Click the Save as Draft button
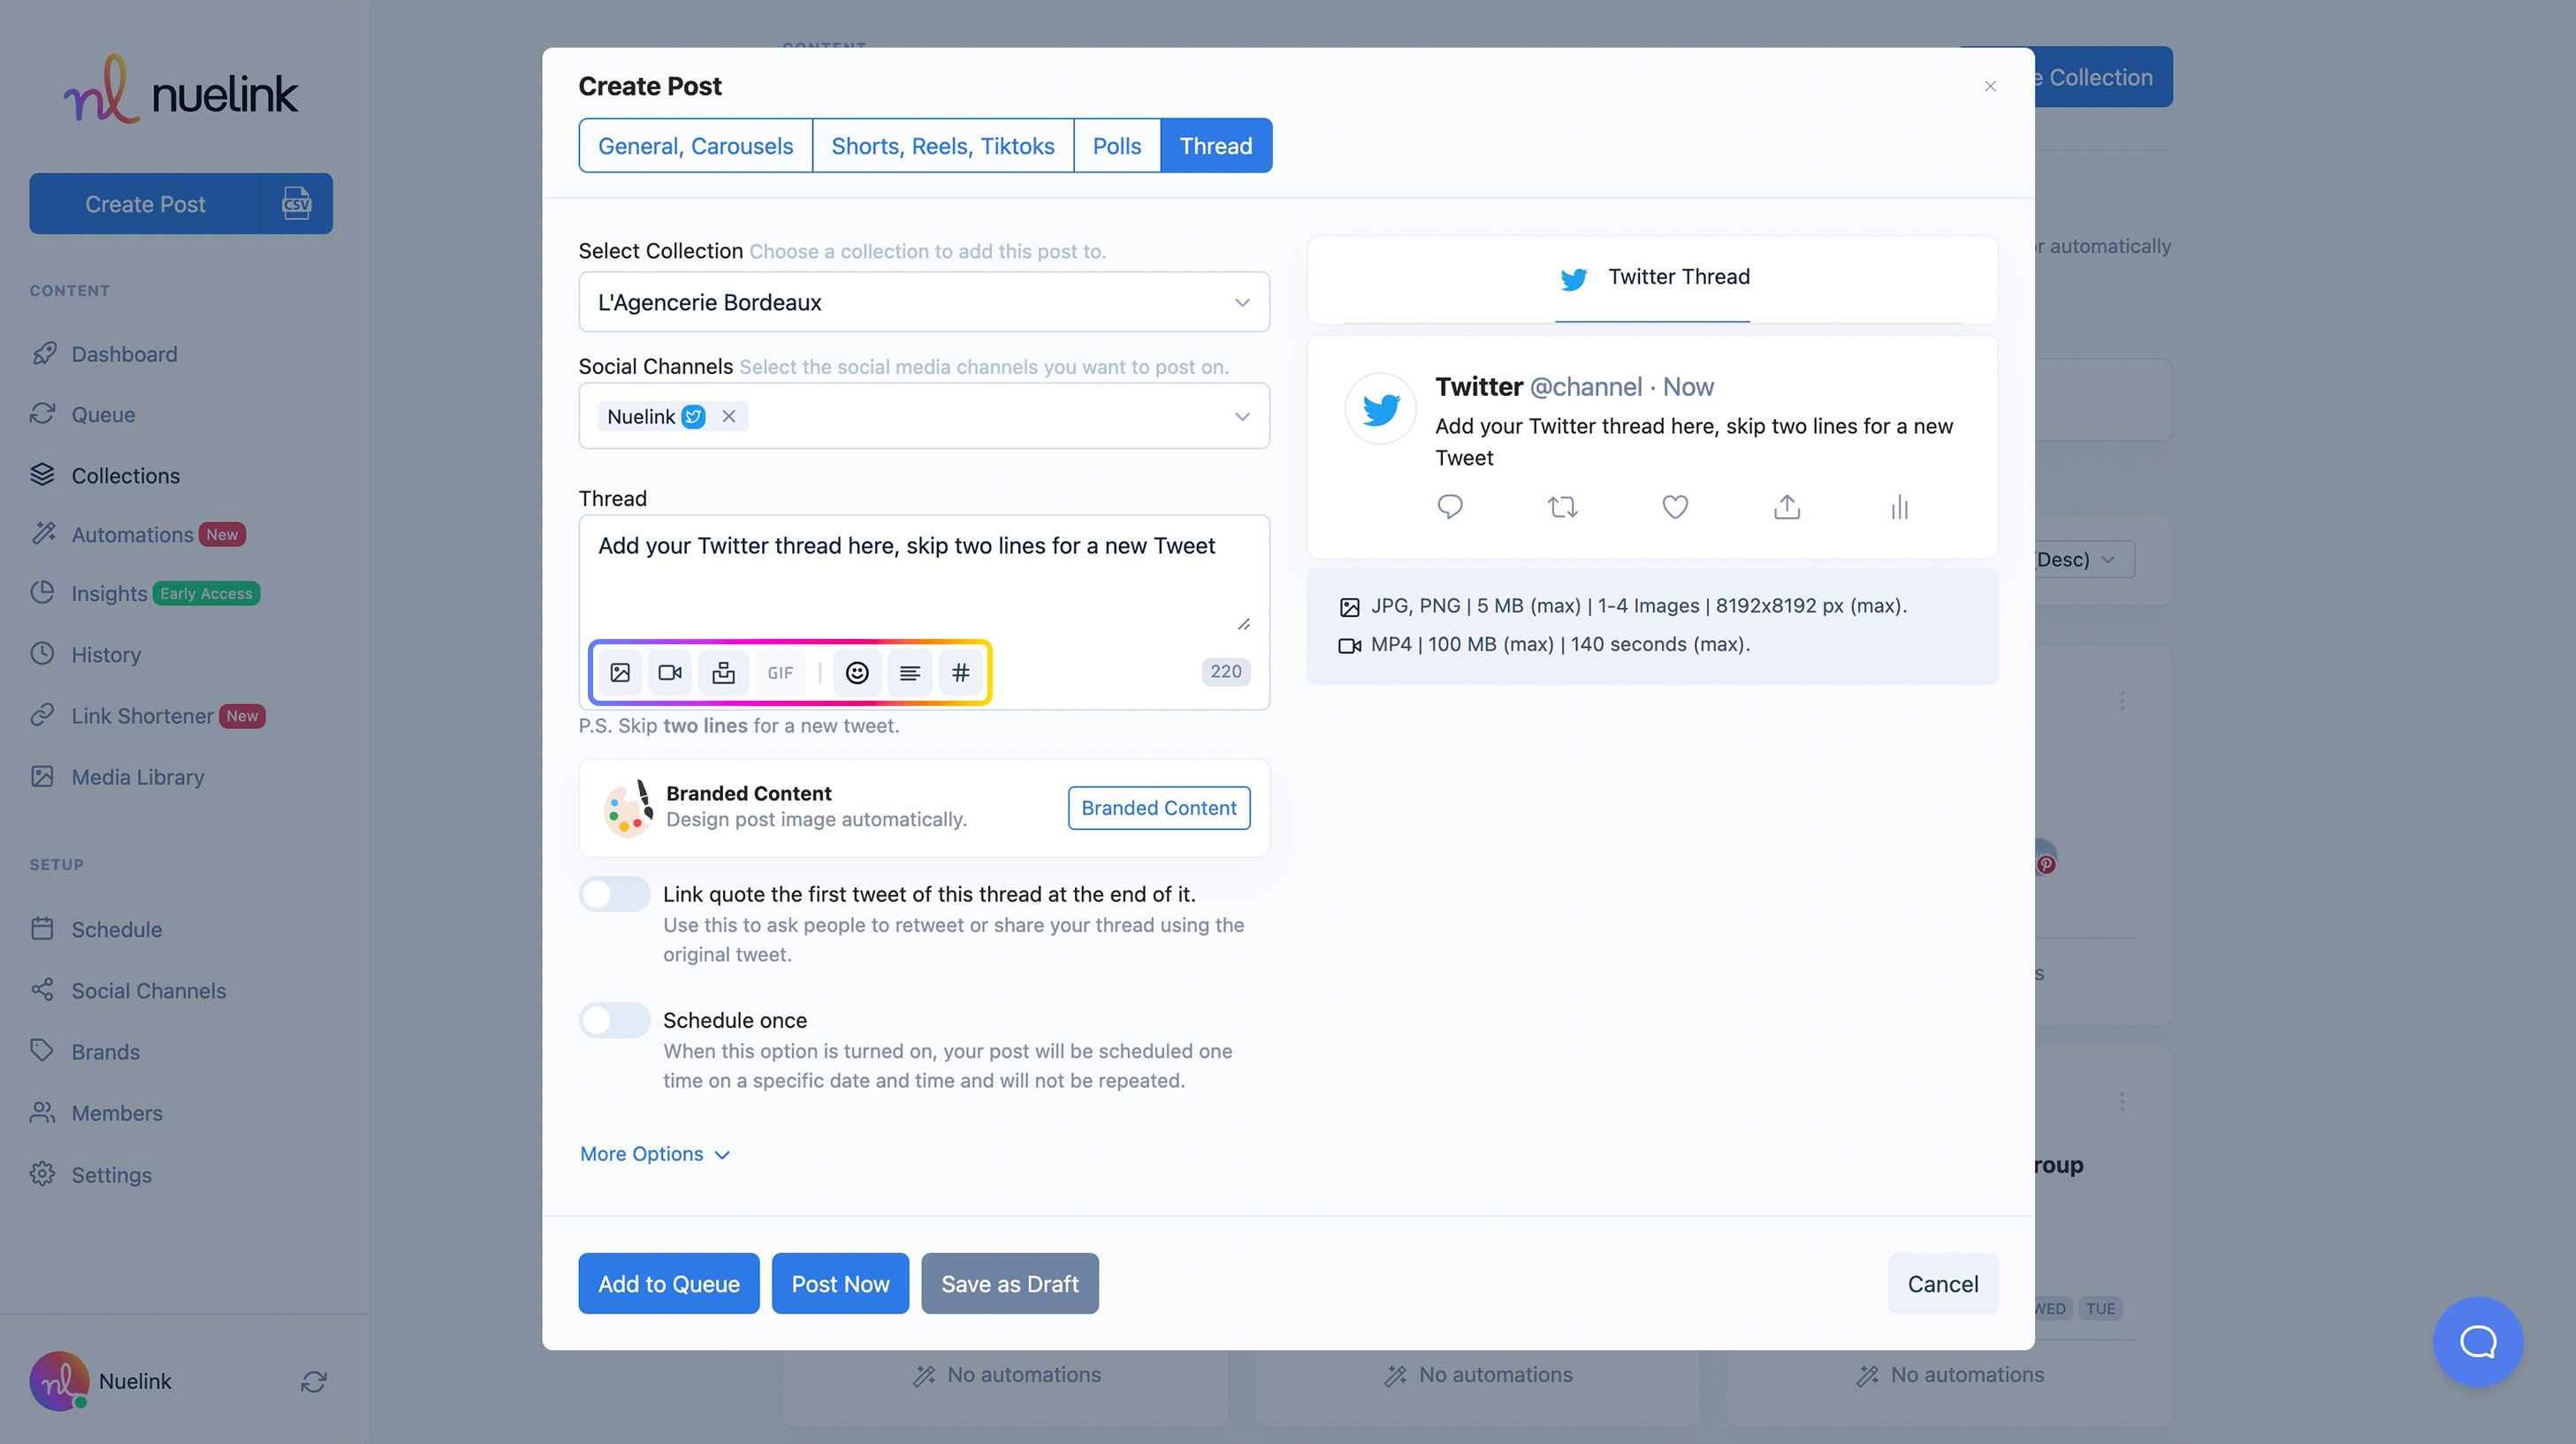Screen dimensions: 2576x1444 point(1009,1284)
